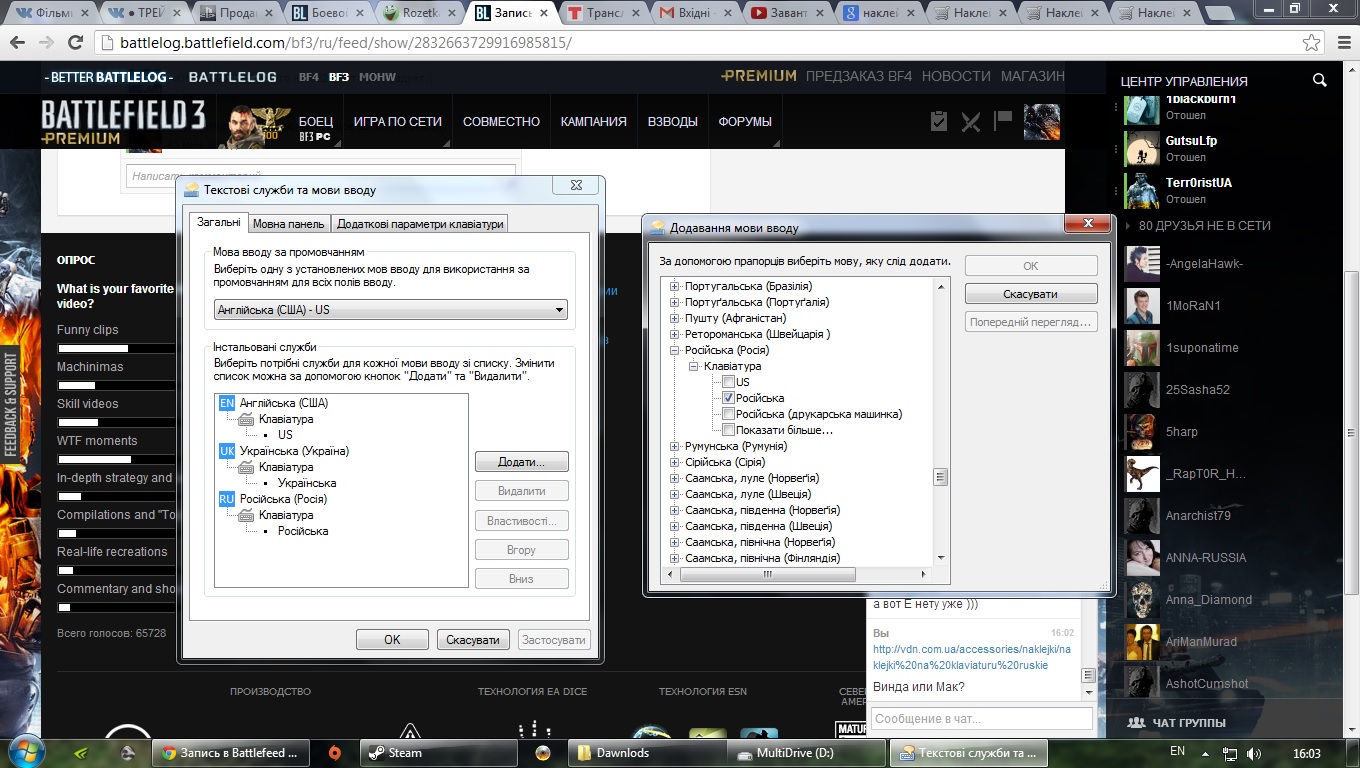This screenshot has width=1360, height=768.
Task: Click the crossed swords icon in Battlelog header
Action: tap(970, 121)
